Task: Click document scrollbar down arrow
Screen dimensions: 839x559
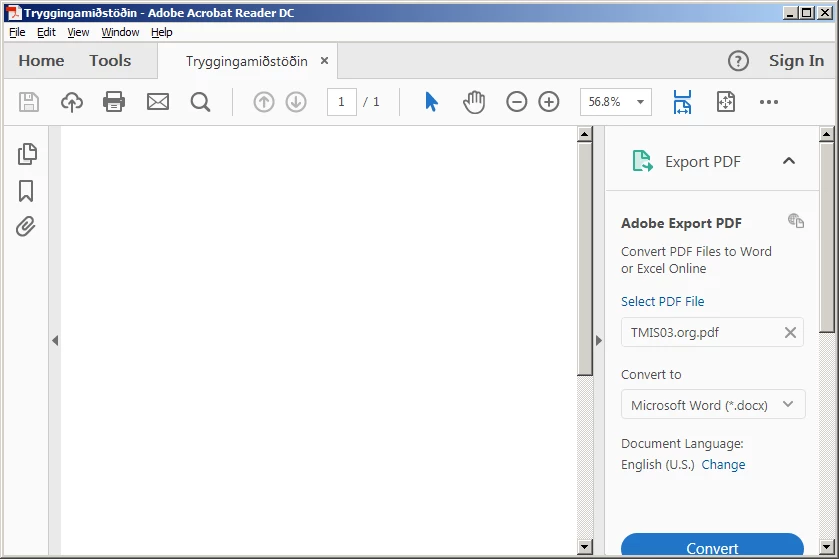Action: click(x=585, y=547)
